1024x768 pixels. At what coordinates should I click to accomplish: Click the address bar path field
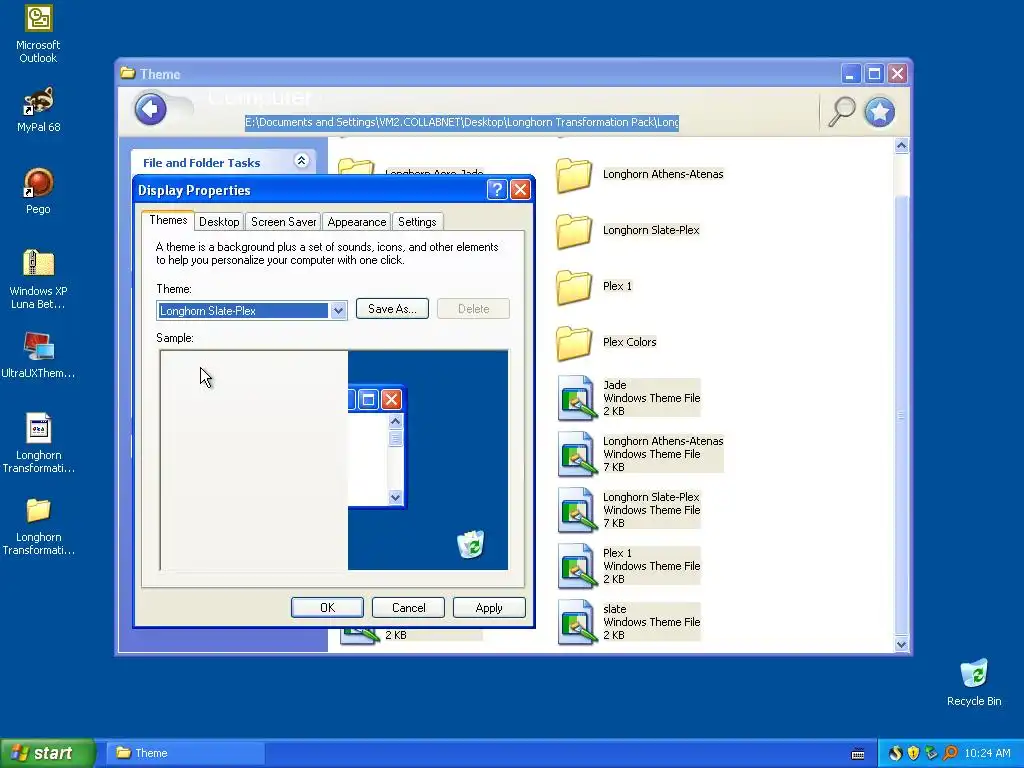point(462,122)
